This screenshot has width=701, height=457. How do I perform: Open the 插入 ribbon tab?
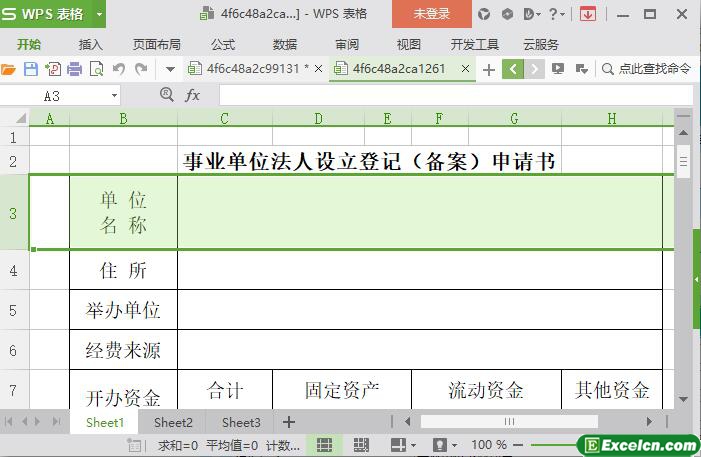[91, 44]
